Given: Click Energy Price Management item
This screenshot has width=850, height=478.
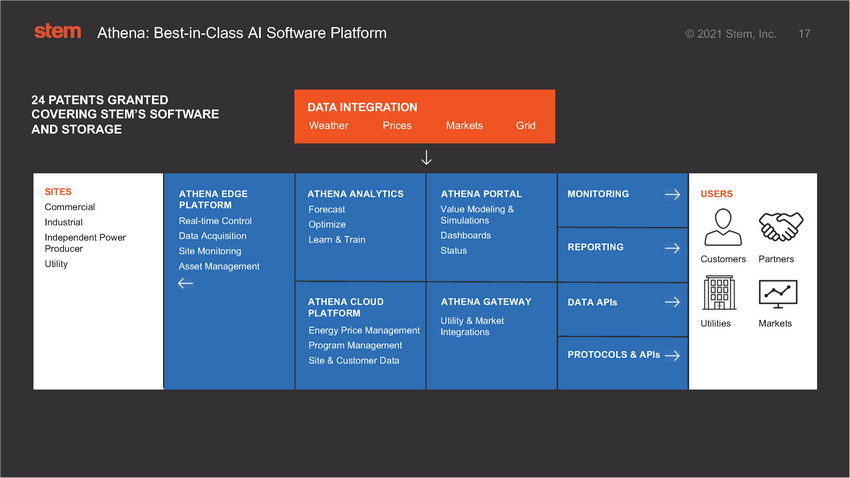Looking at the screenshot, I should pyautogui.click(x=364, y=330).
